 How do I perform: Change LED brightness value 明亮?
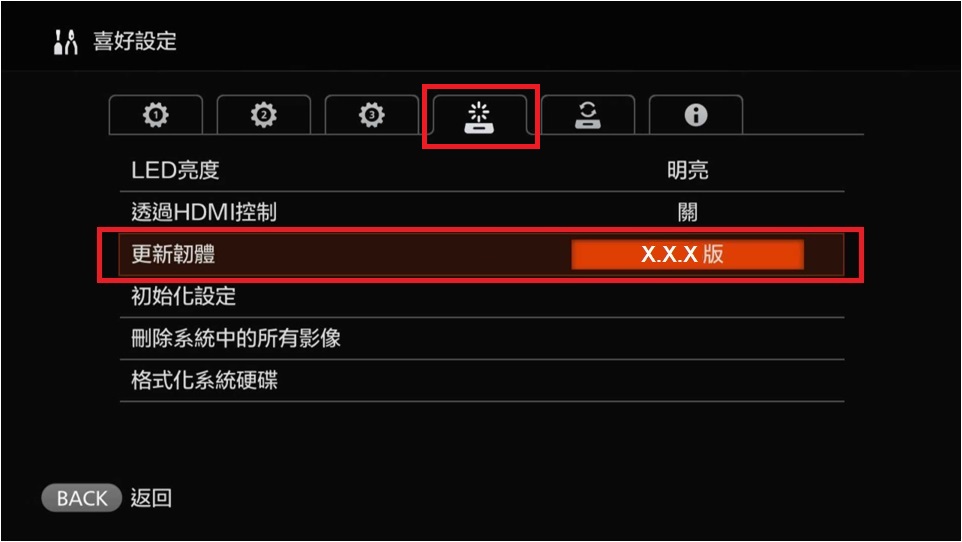[687, 170]
